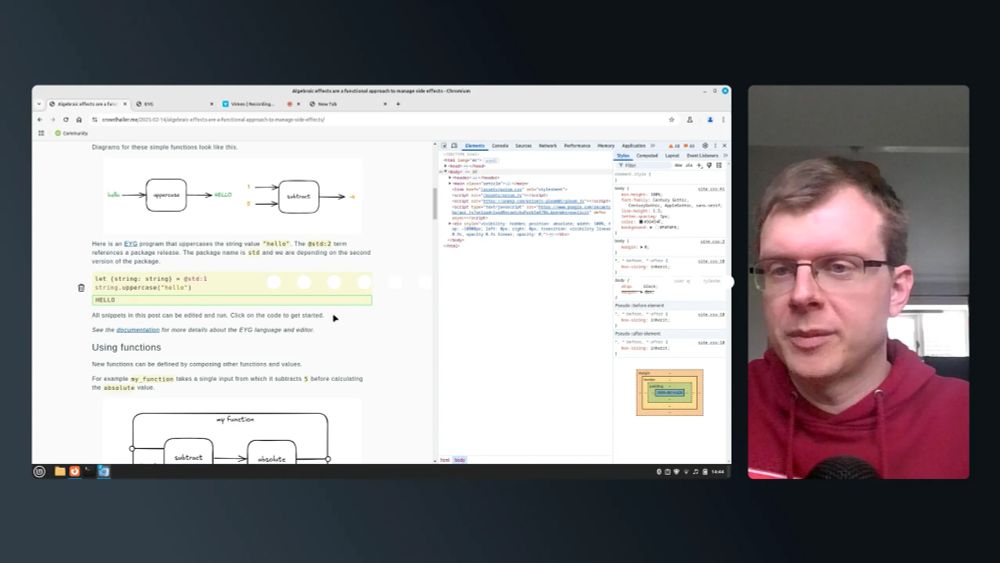Switch to the Algebraic effects browser tab
Viewport: 1000px width, 563px height.
pos(86,104)
